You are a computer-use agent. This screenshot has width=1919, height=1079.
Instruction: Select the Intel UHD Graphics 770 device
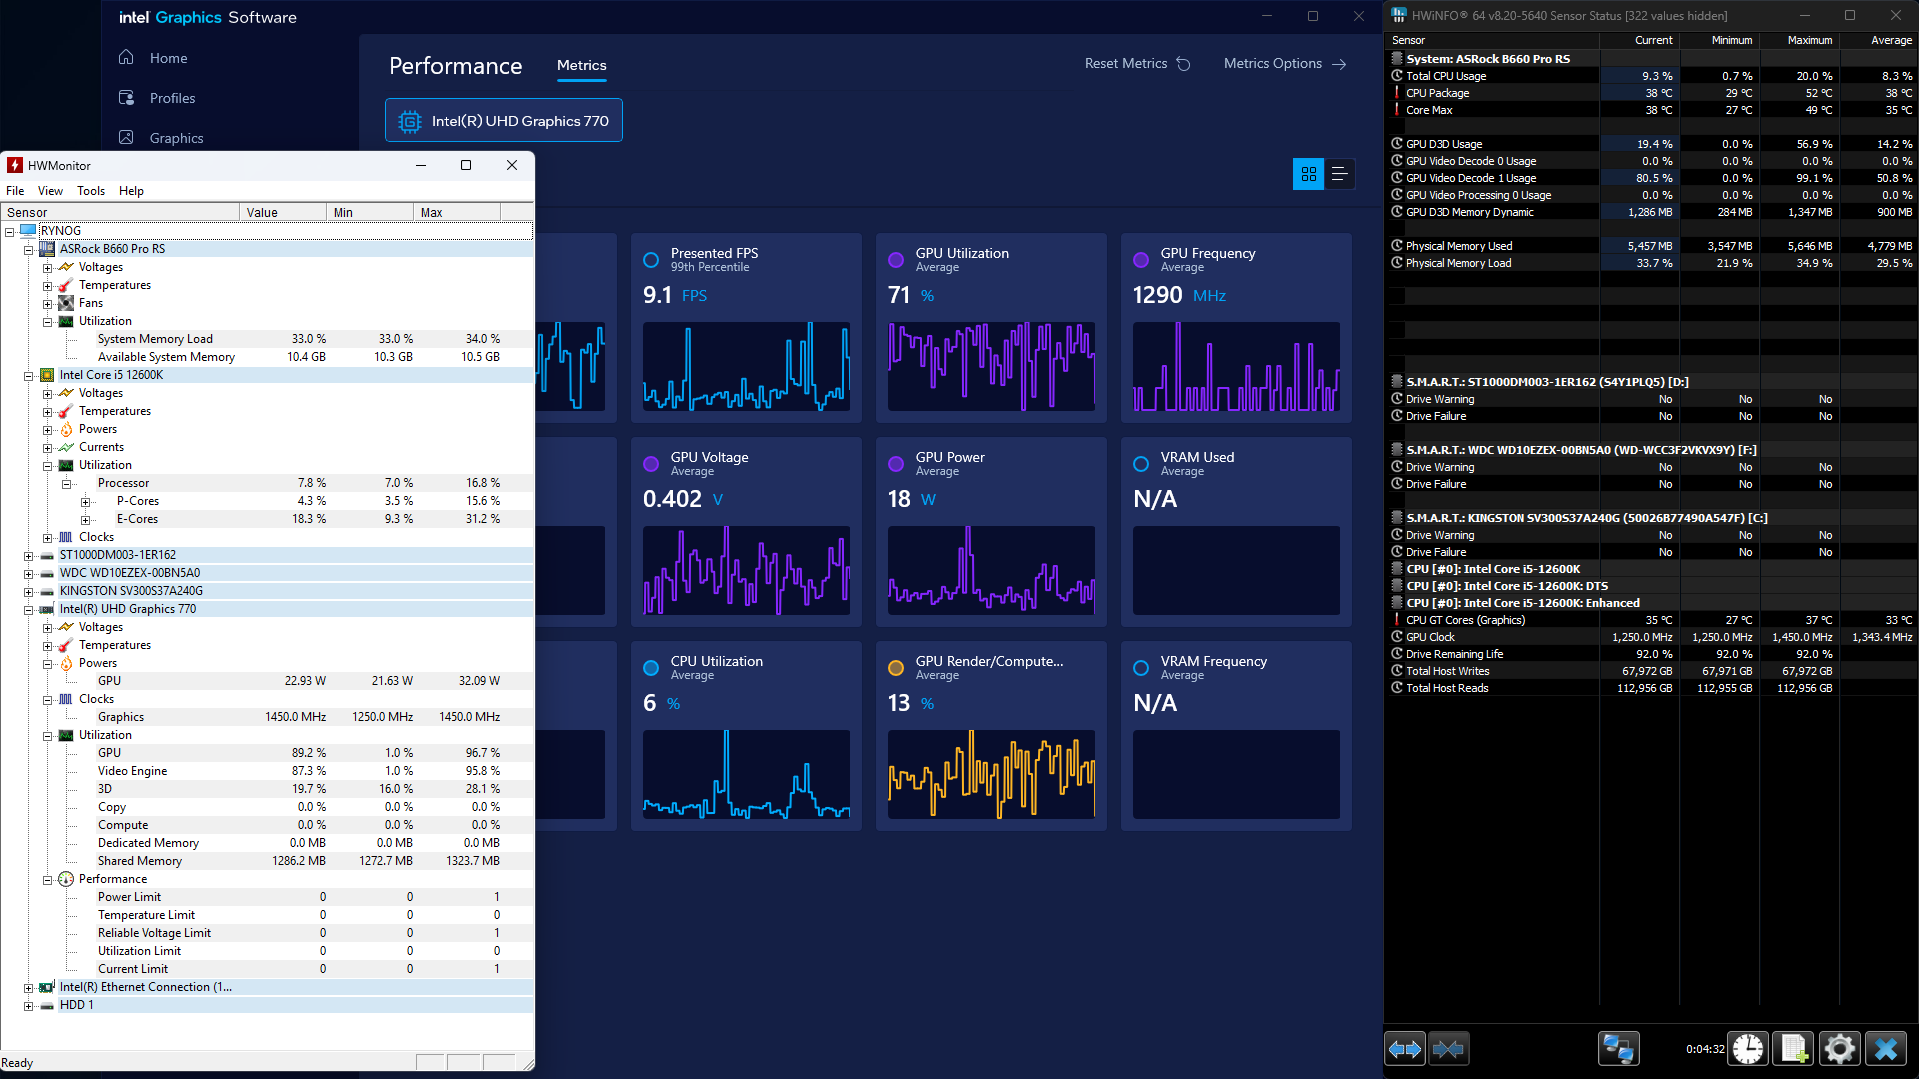(x=504, y=121)
